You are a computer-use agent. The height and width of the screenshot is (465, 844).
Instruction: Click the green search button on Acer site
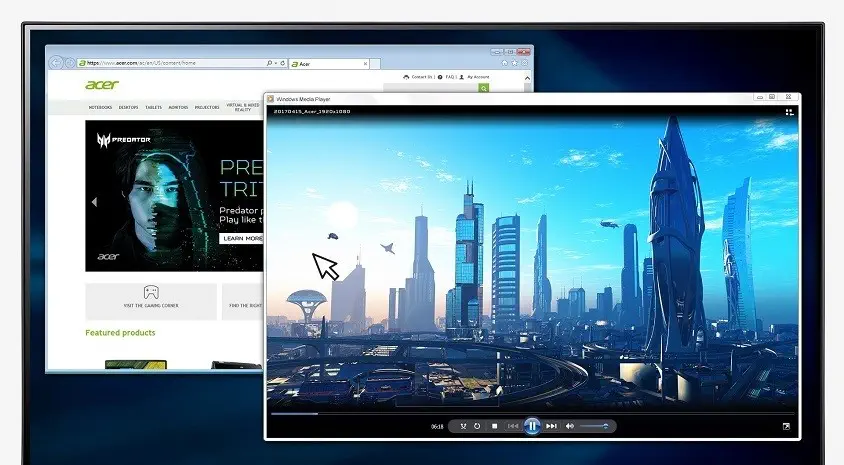484,88
